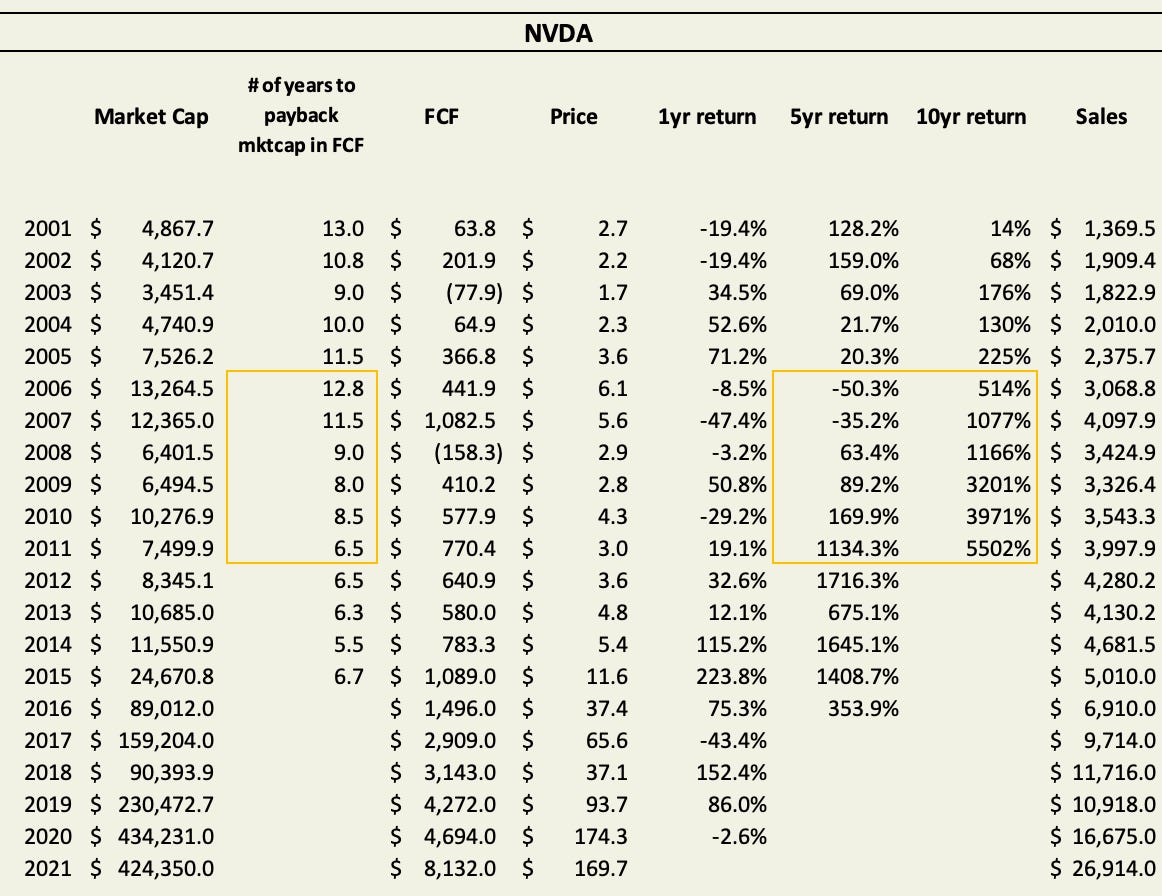Screen dimensions: 1162x896
Task: Select 10yr return 5502%
Action: pyautogui.click(x=997, y=548)
